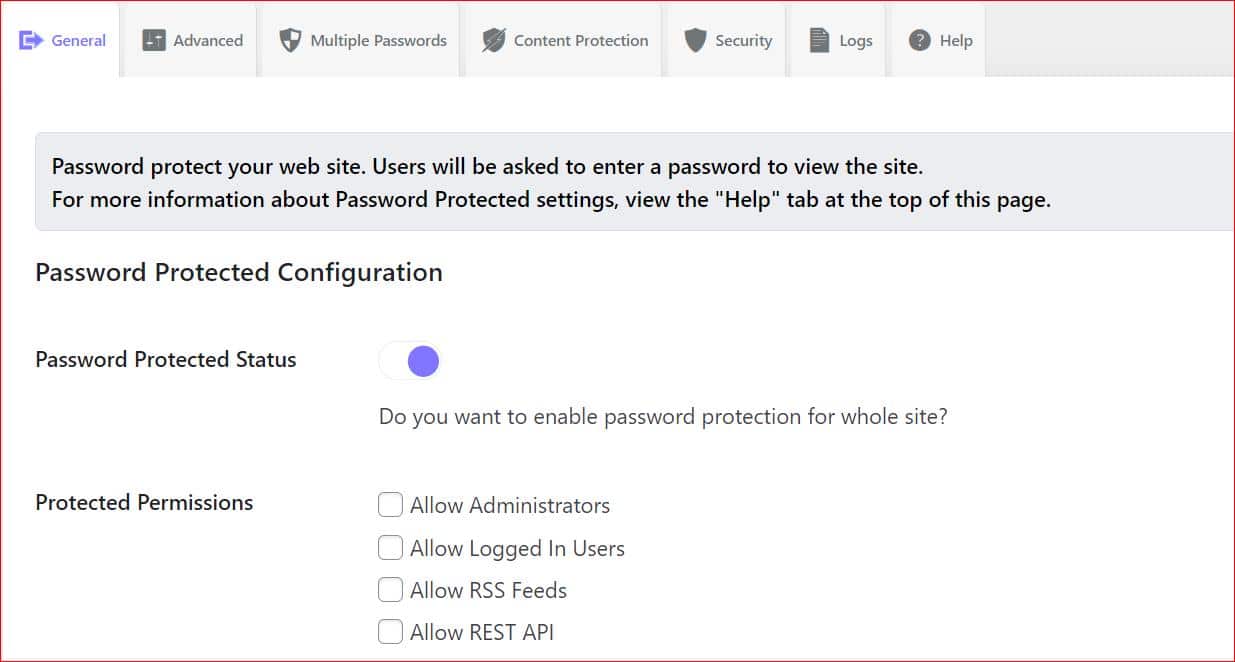The image size is (1235, 662).
Task: Check the Allow REST API option
Action: (390, 631)
